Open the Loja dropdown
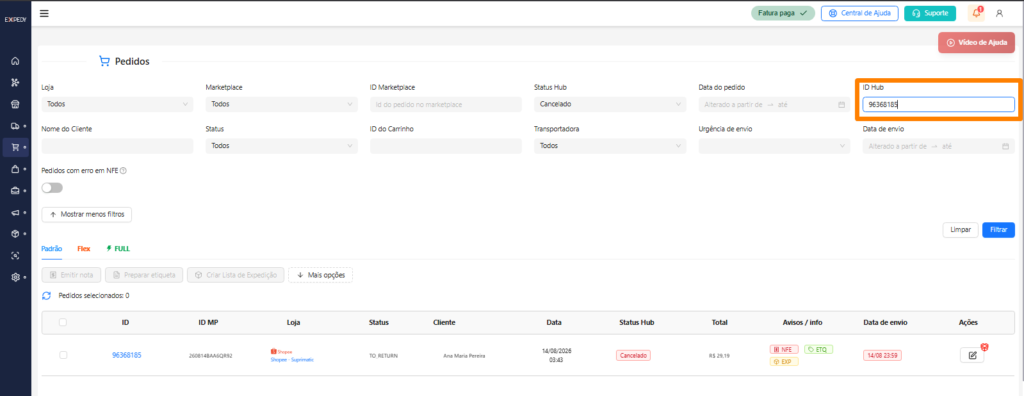1024x396 pixels. (118, 105)
